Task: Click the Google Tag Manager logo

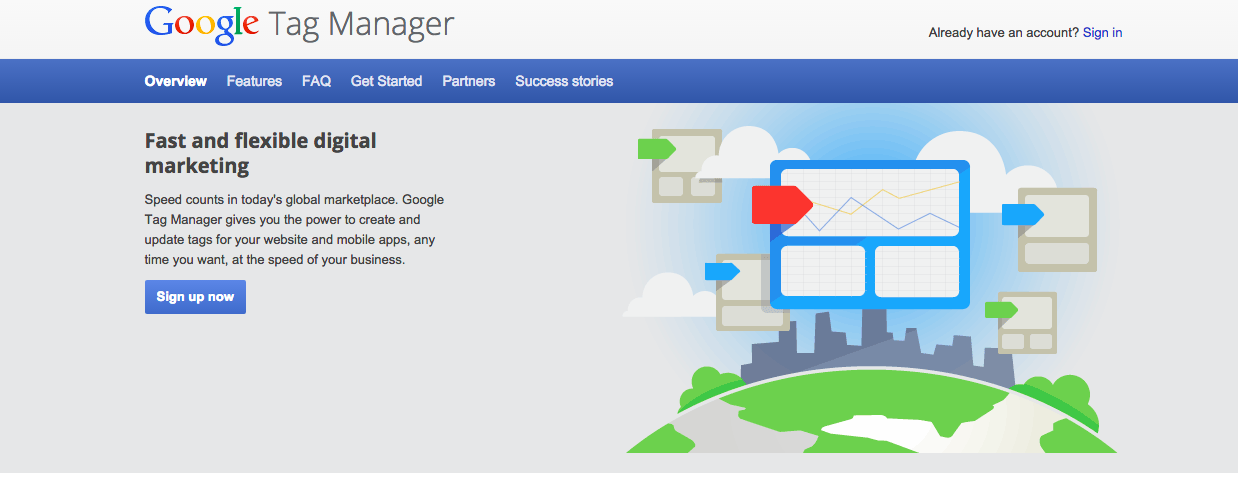Action: point(299,23)
